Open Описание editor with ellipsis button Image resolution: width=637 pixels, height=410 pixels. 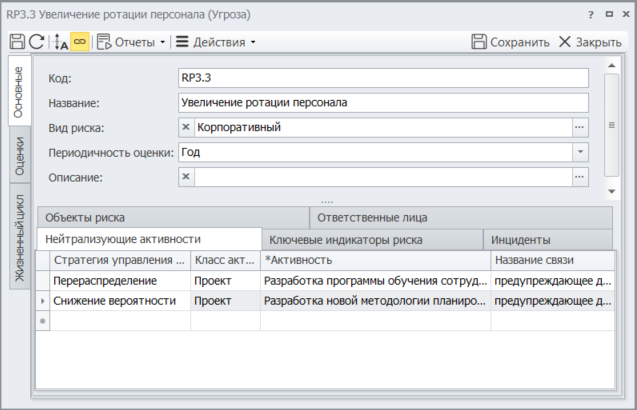[579, 177]
